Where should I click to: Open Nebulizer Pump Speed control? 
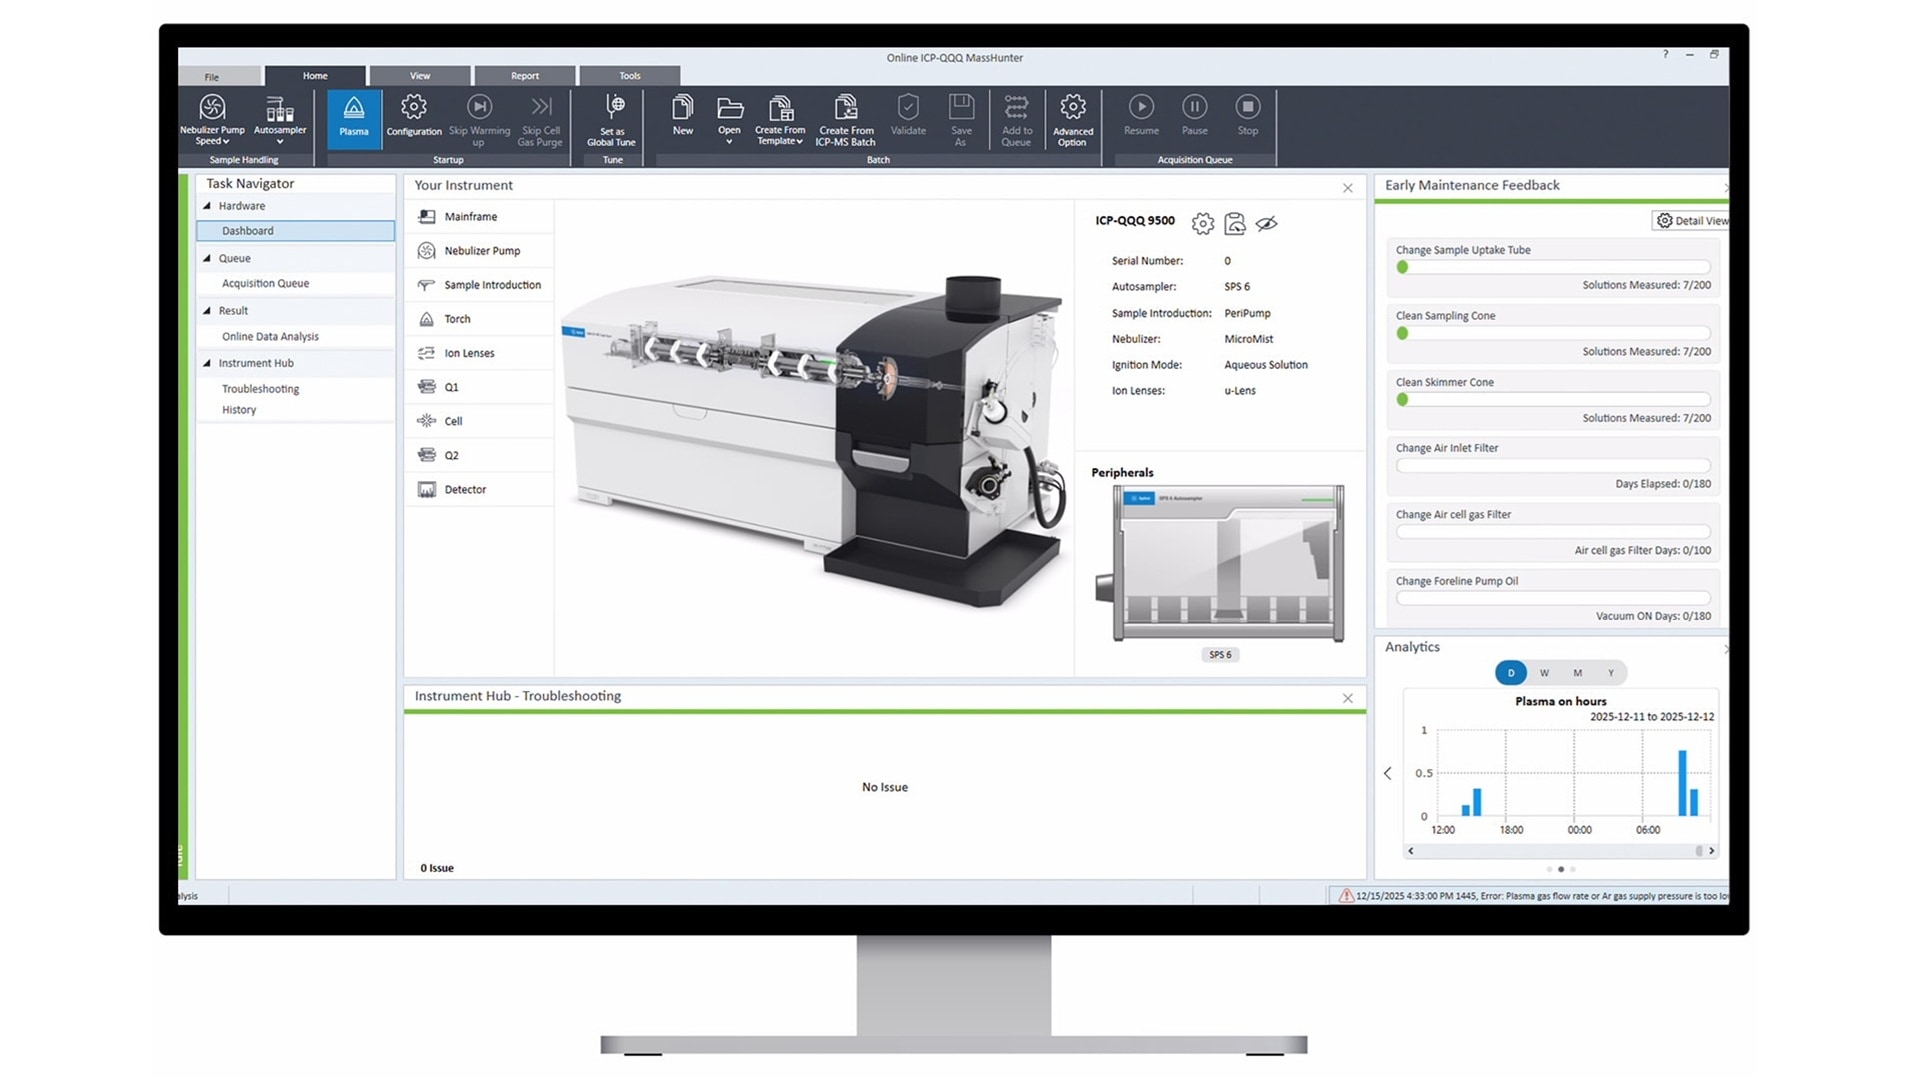[212, 119]
